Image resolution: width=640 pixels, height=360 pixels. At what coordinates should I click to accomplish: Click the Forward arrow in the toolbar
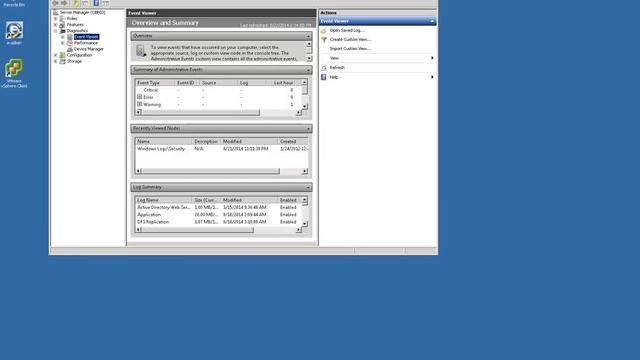click(x=64, y=3)
